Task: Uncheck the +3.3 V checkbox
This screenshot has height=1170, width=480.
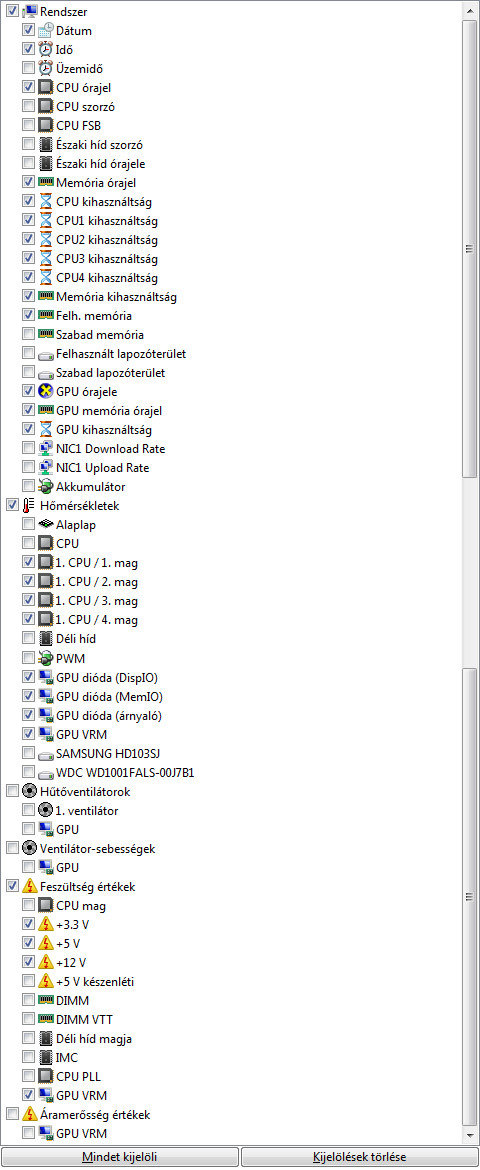Action: tap(28, 924)
